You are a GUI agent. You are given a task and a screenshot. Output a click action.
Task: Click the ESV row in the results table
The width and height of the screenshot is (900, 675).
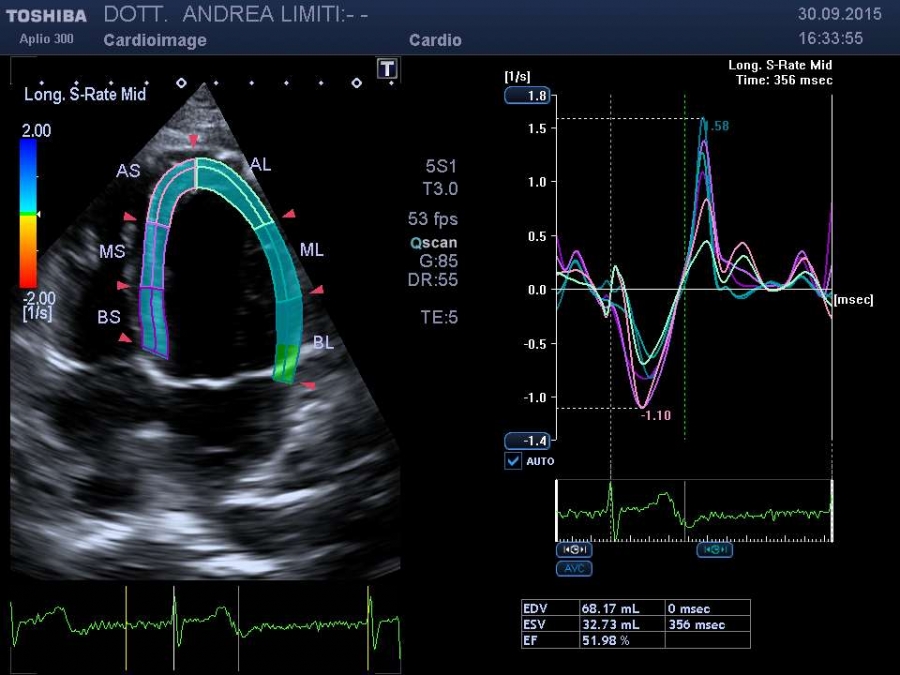point(635,624)
